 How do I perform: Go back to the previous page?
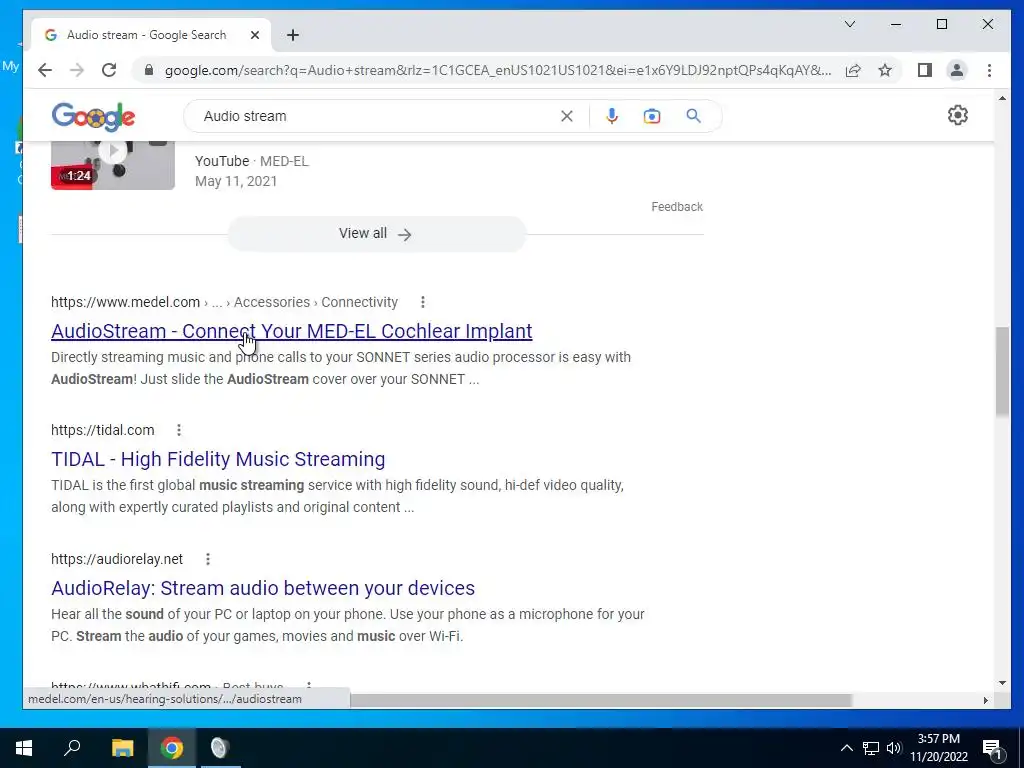(x=44, y=70)
